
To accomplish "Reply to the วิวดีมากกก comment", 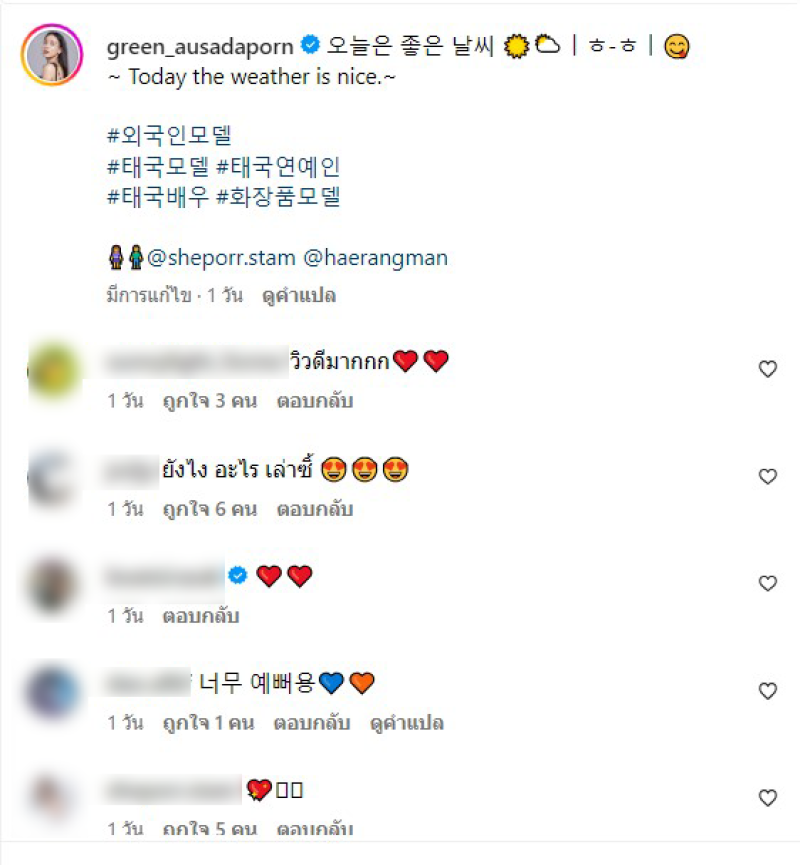I will [x=314, y=401].
